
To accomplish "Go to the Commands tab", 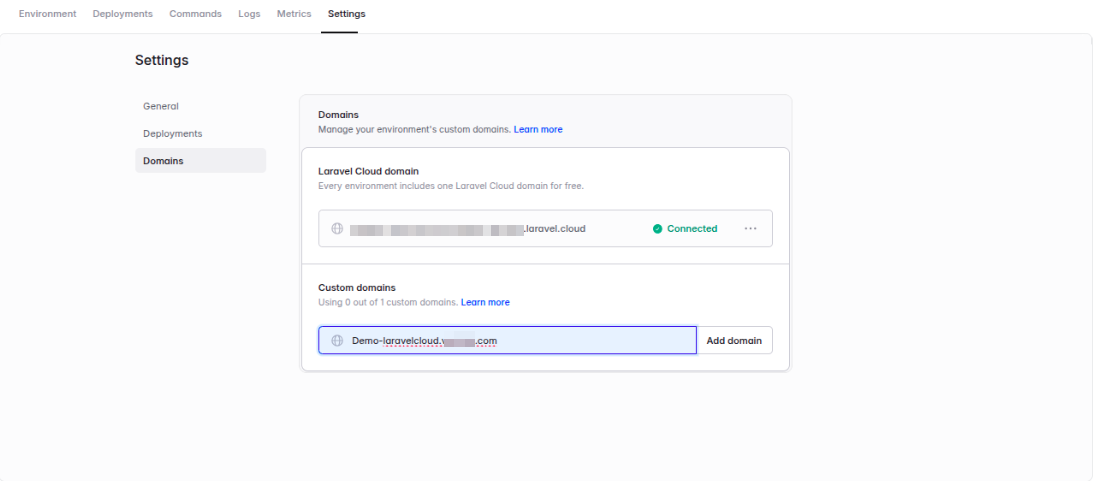I will click(196, 14).
